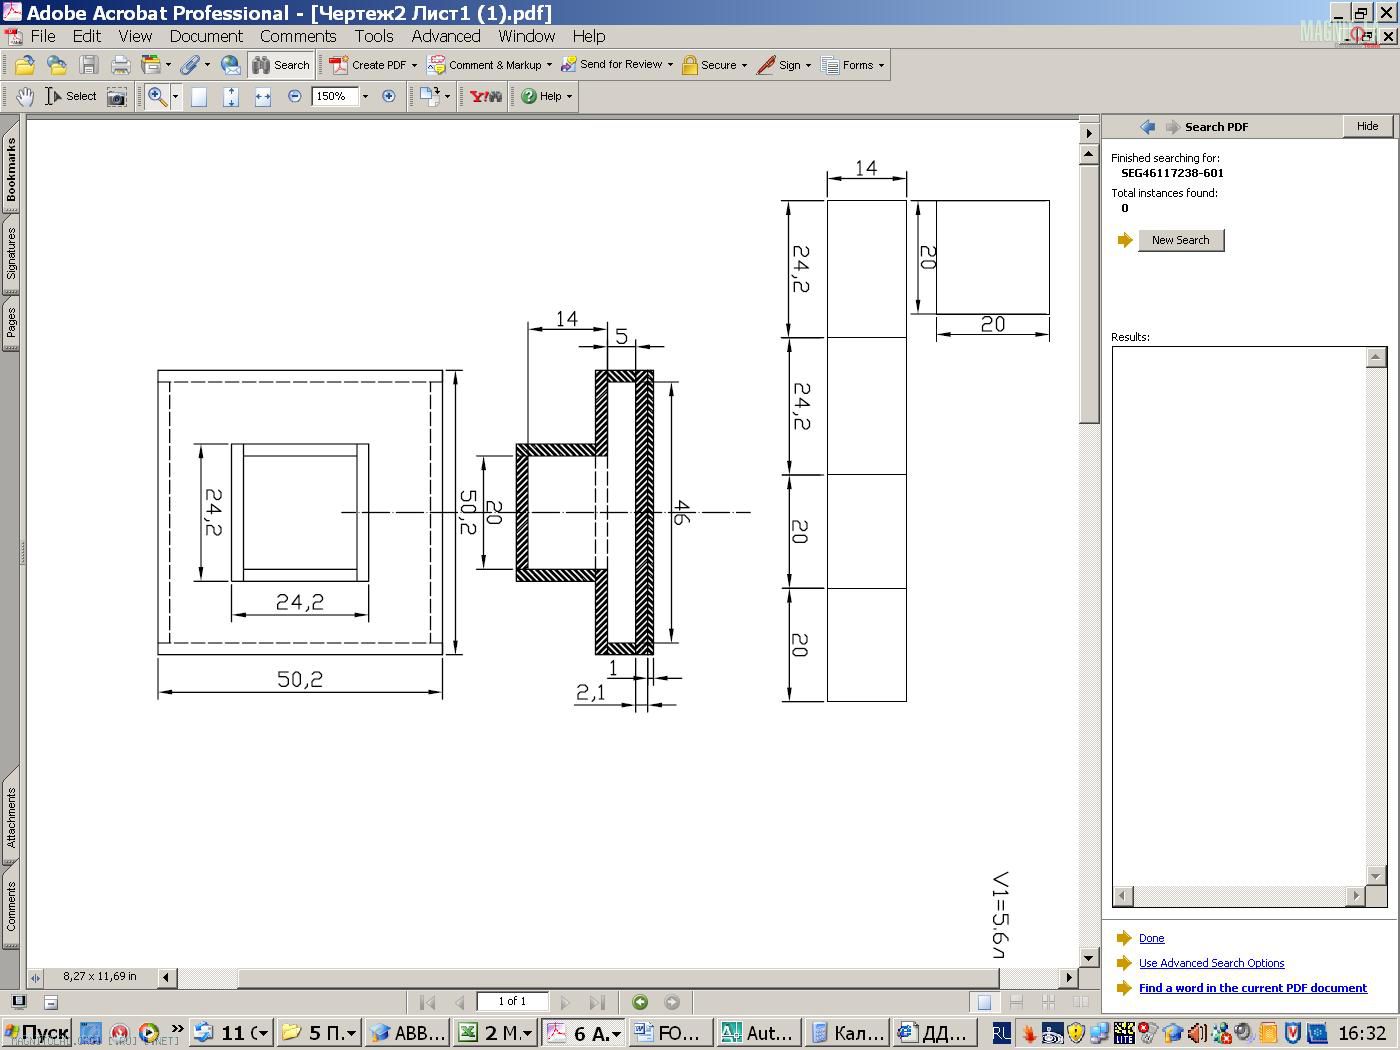
Task: Click the vertical scrollbar down arrow of document
Action: (x=1089, y=957)
